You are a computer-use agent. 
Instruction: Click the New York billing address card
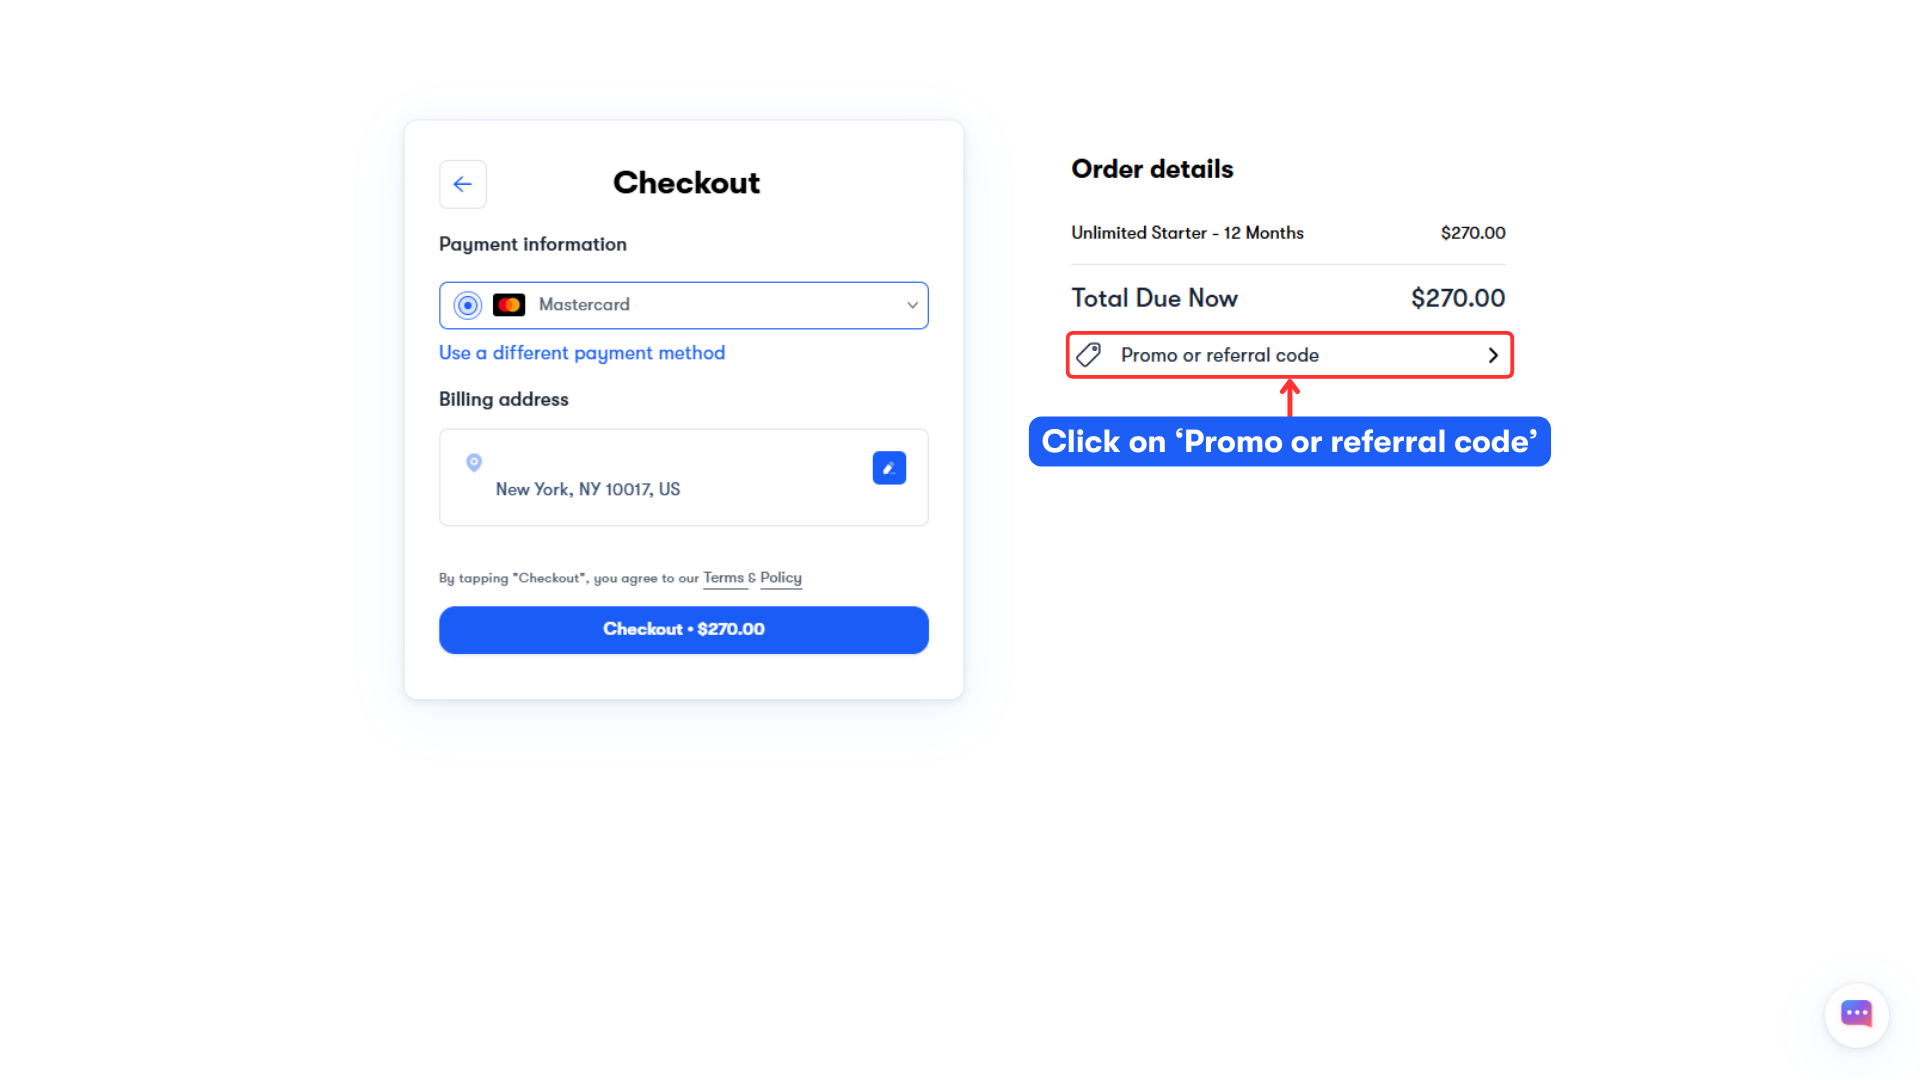pos(683,477)
